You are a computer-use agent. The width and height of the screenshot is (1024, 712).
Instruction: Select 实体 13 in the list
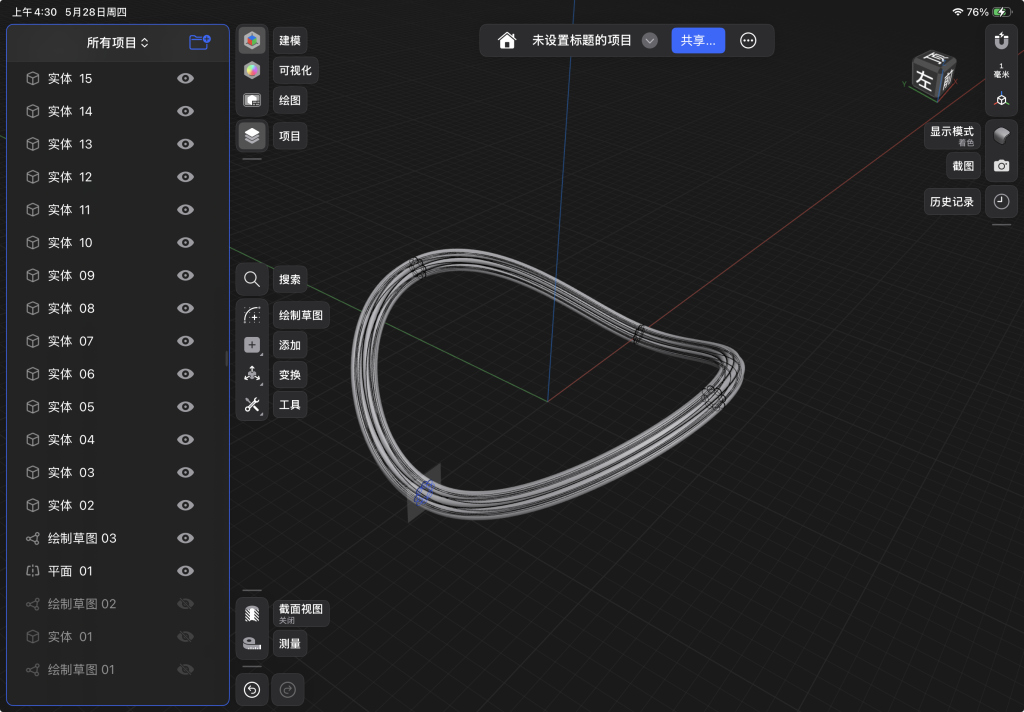pos(118,144)
